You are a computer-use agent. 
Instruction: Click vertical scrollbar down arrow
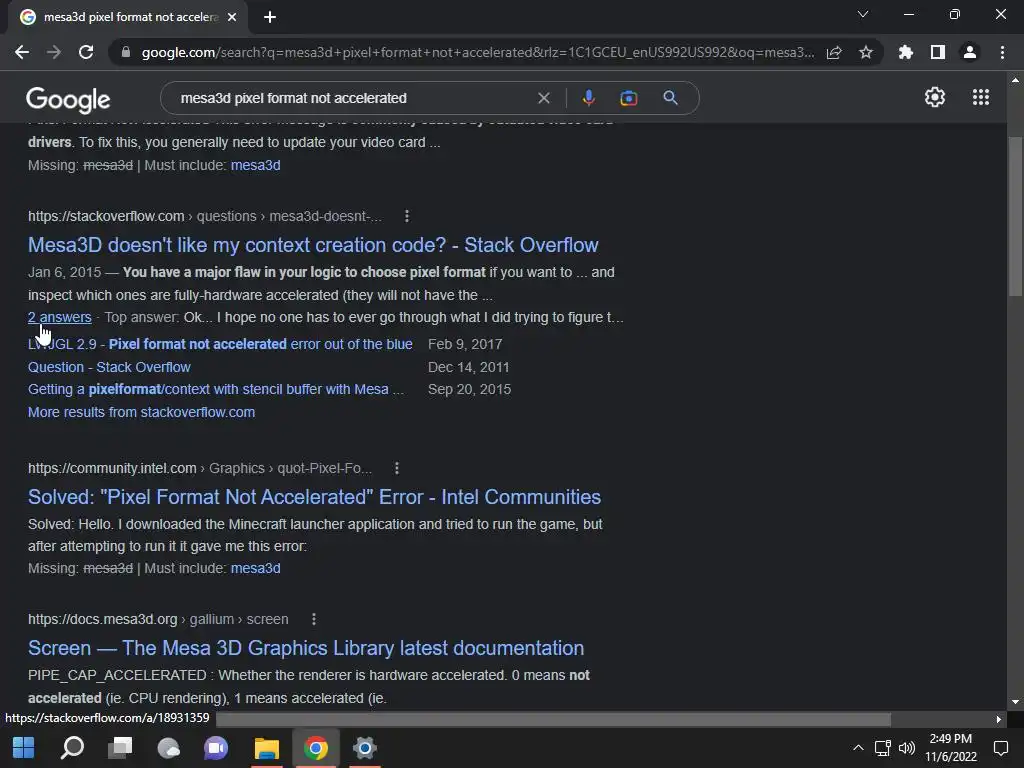point(1015,702)
